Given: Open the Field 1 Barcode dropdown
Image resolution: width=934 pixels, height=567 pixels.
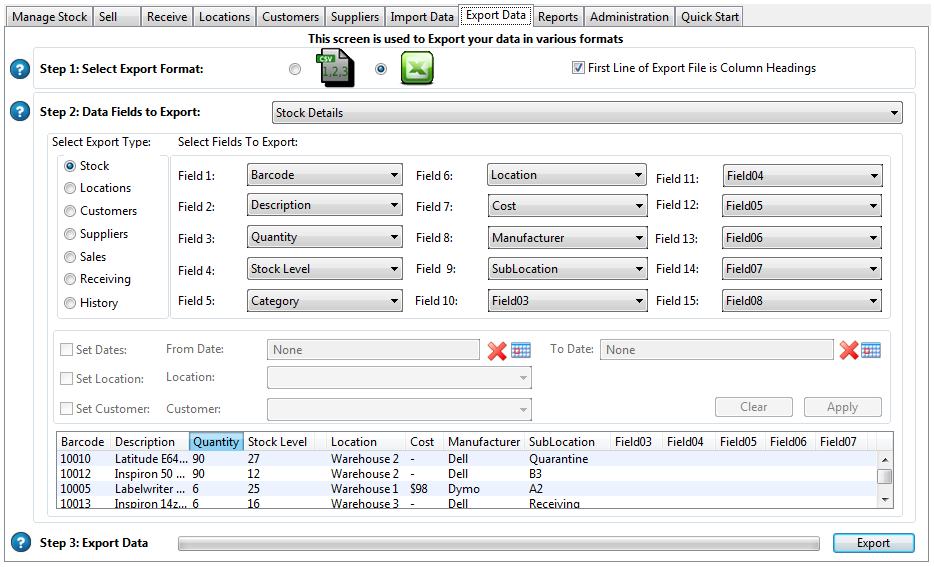Looking at the screenshot, I should click(x=325, y=175).
